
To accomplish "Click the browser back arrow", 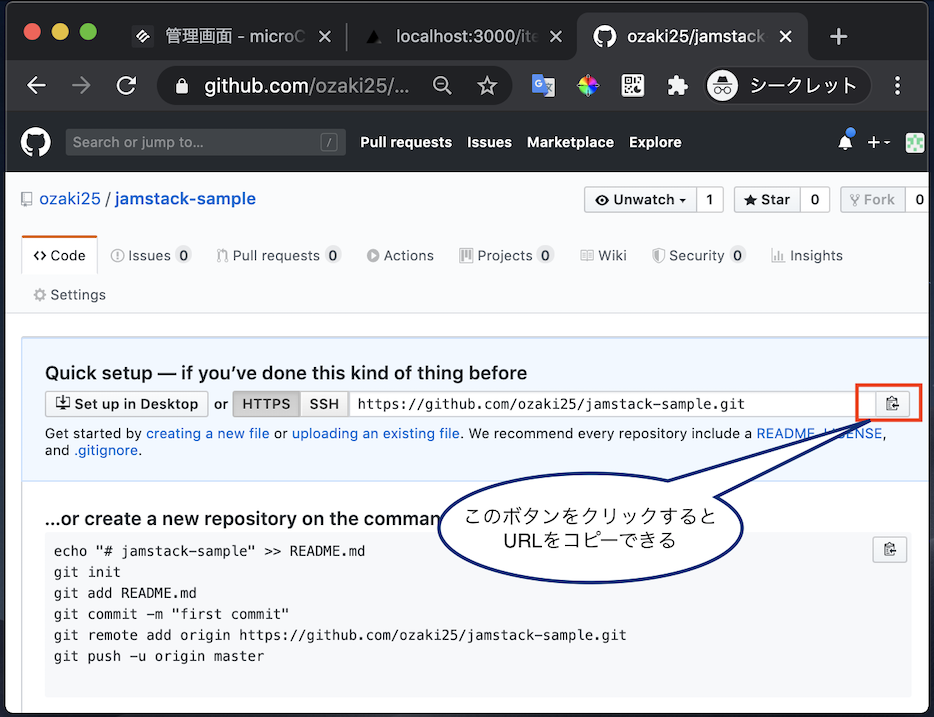I will coord(36,86).
